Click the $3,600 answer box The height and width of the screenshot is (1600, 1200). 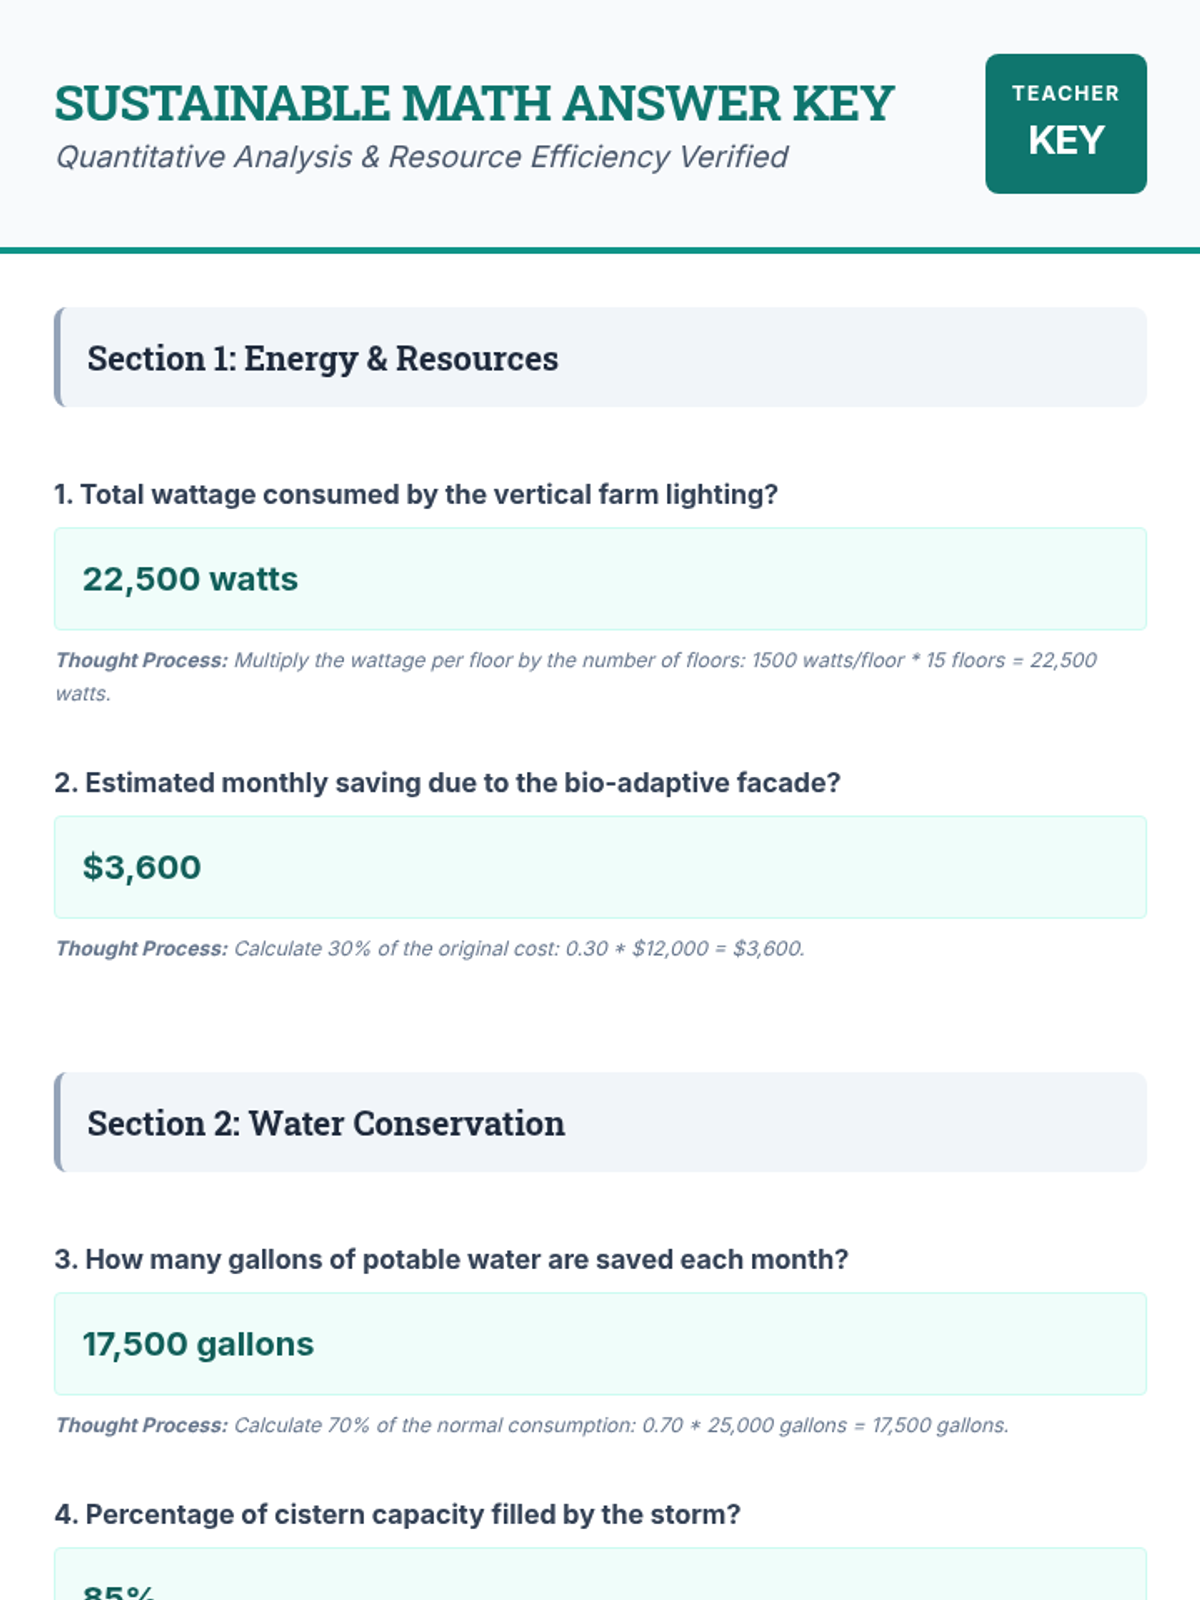click(600, 867)
